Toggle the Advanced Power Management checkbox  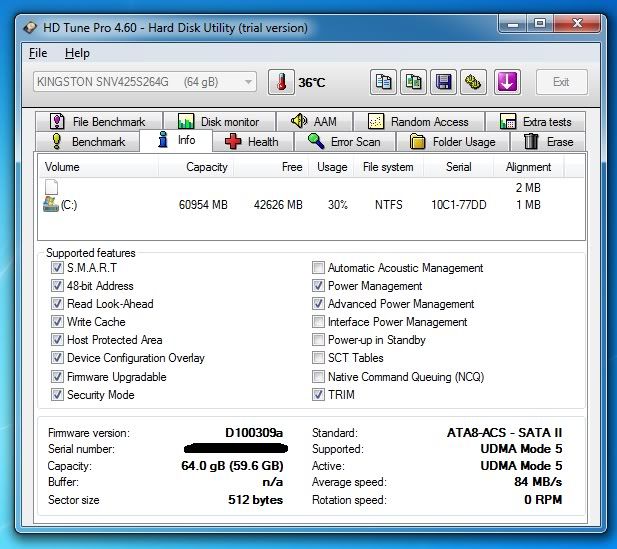pos(318,304)
